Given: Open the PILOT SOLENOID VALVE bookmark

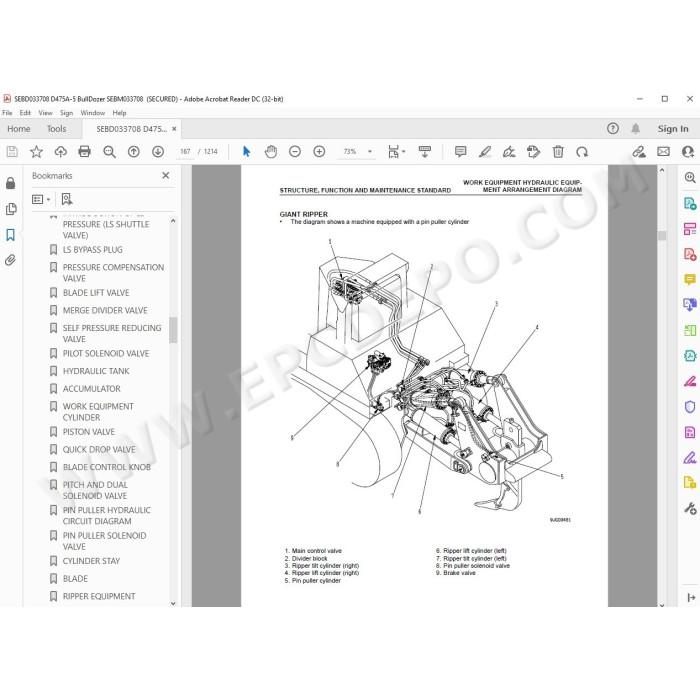Looking at the screenshot, I should (x=106, y=354).
